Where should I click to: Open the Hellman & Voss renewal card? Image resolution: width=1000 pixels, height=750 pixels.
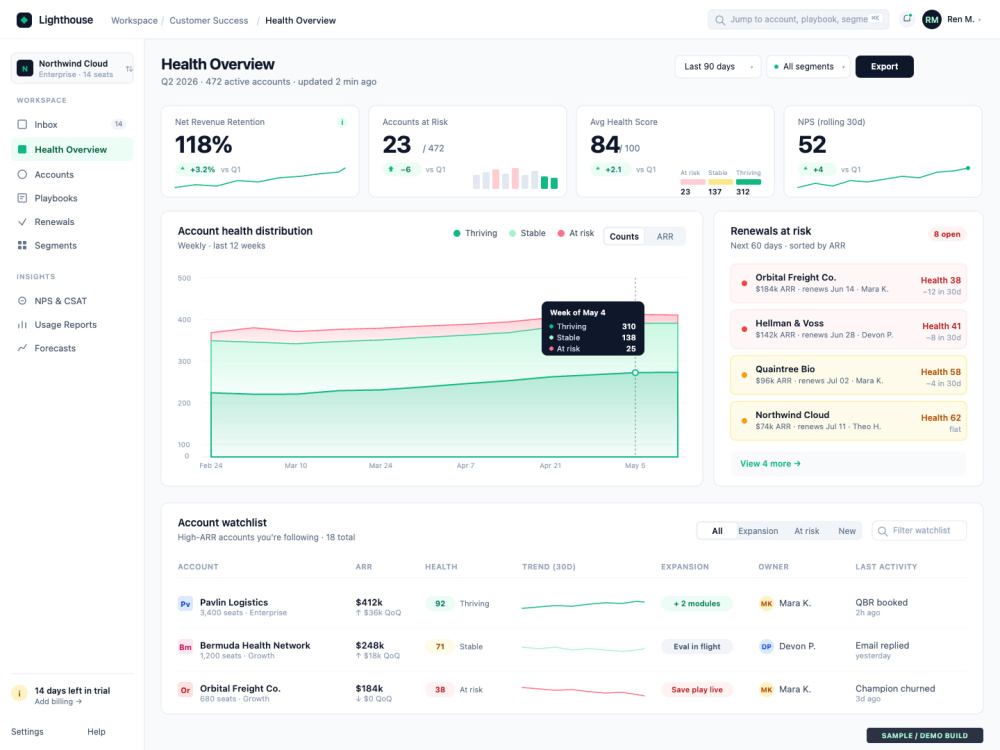tap(848, 328)
